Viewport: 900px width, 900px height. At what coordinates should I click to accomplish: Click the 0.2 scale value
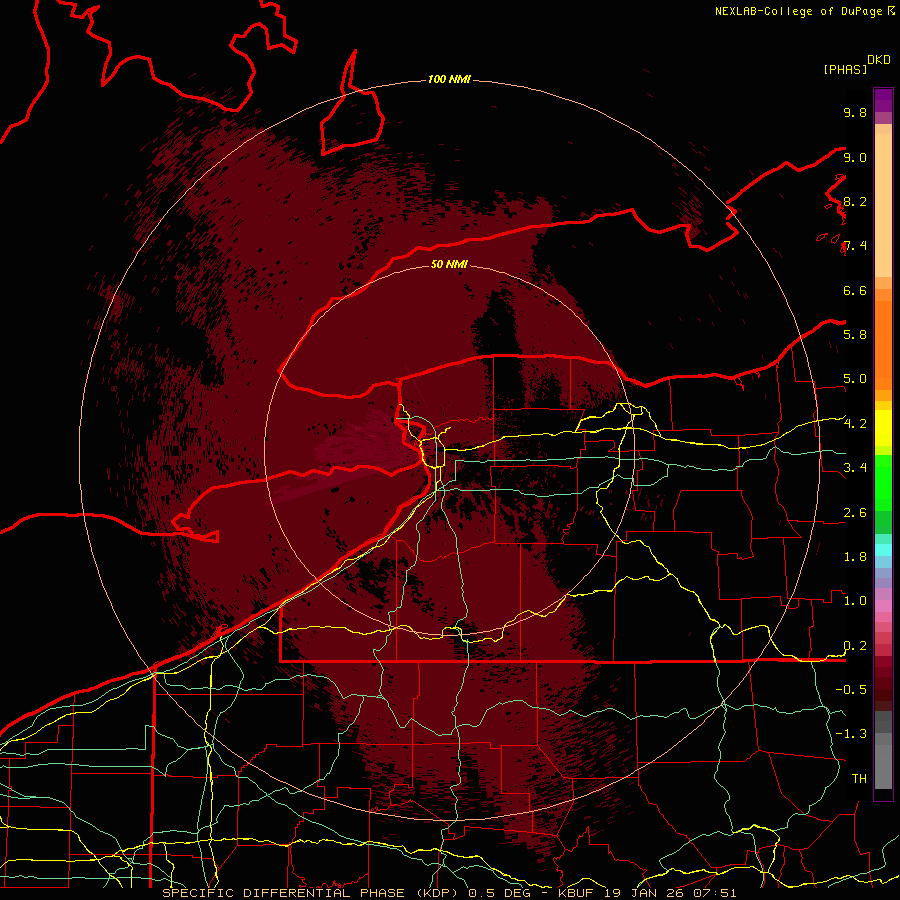tap(855, 646)
